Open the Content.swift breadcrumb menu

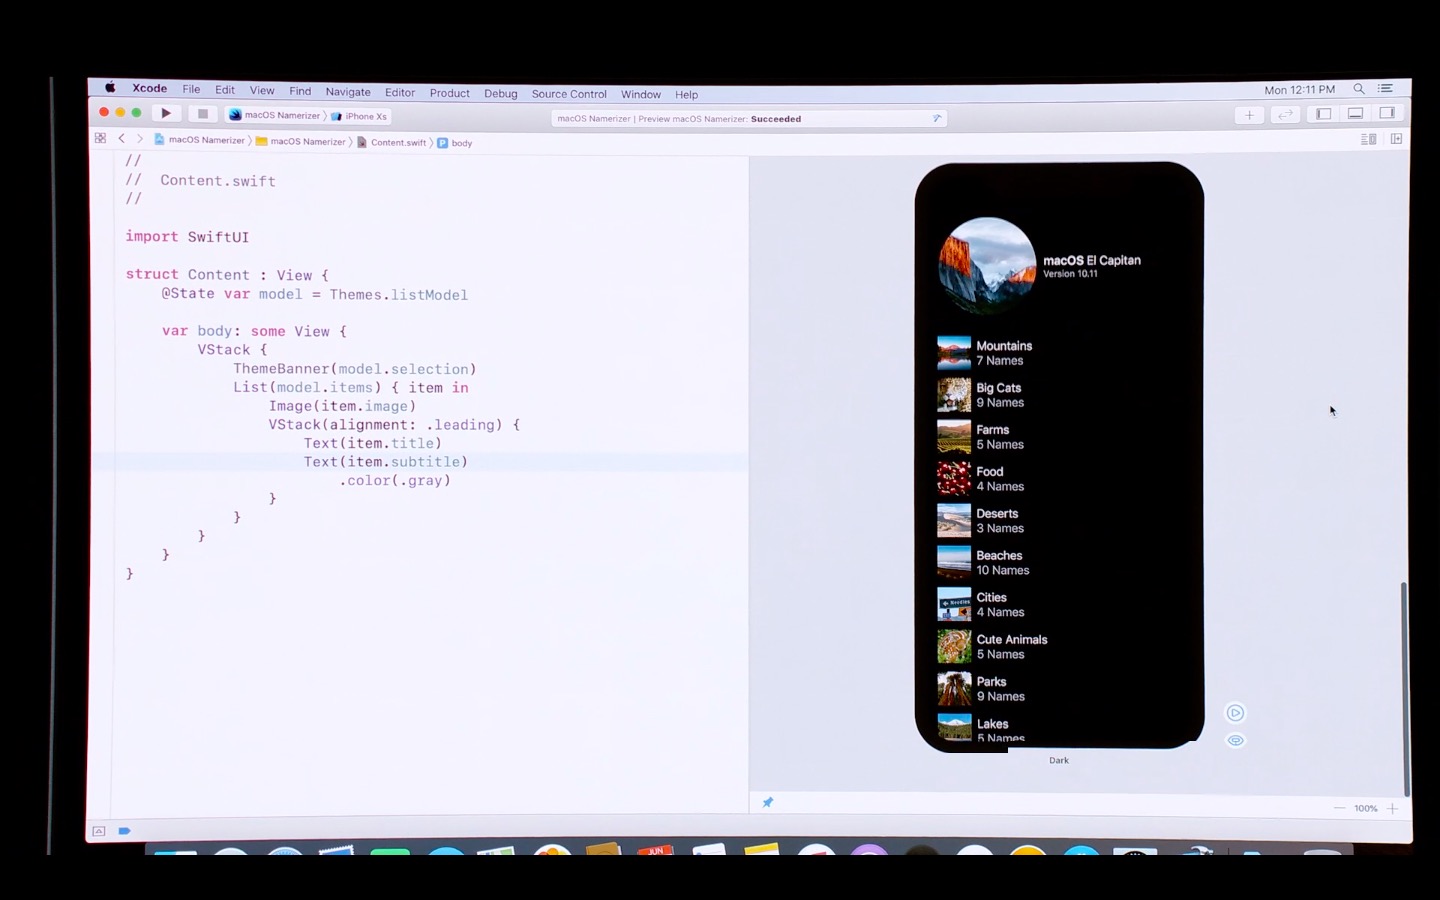(x=392, y=142)
